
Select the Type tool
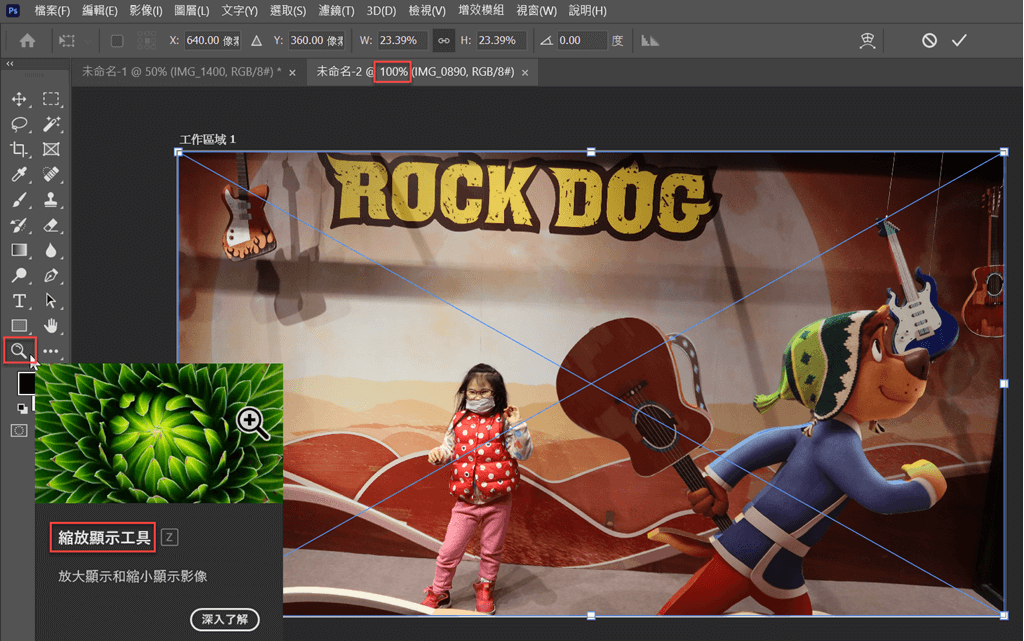tap(19, 300)
